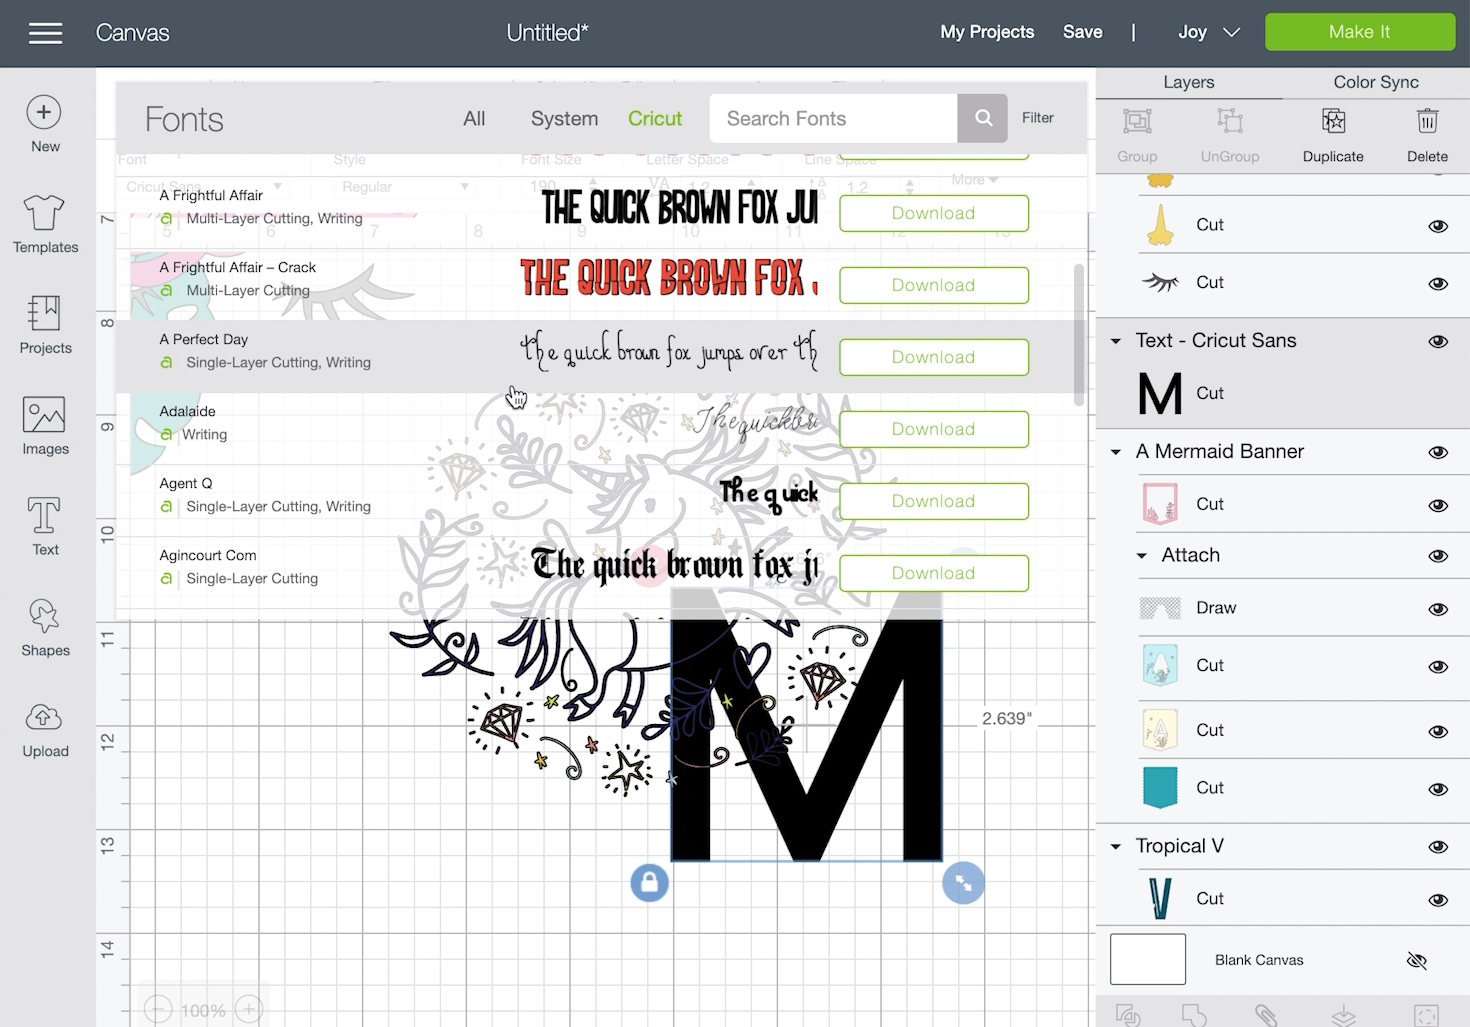Collapse the Attach group

1142,556
